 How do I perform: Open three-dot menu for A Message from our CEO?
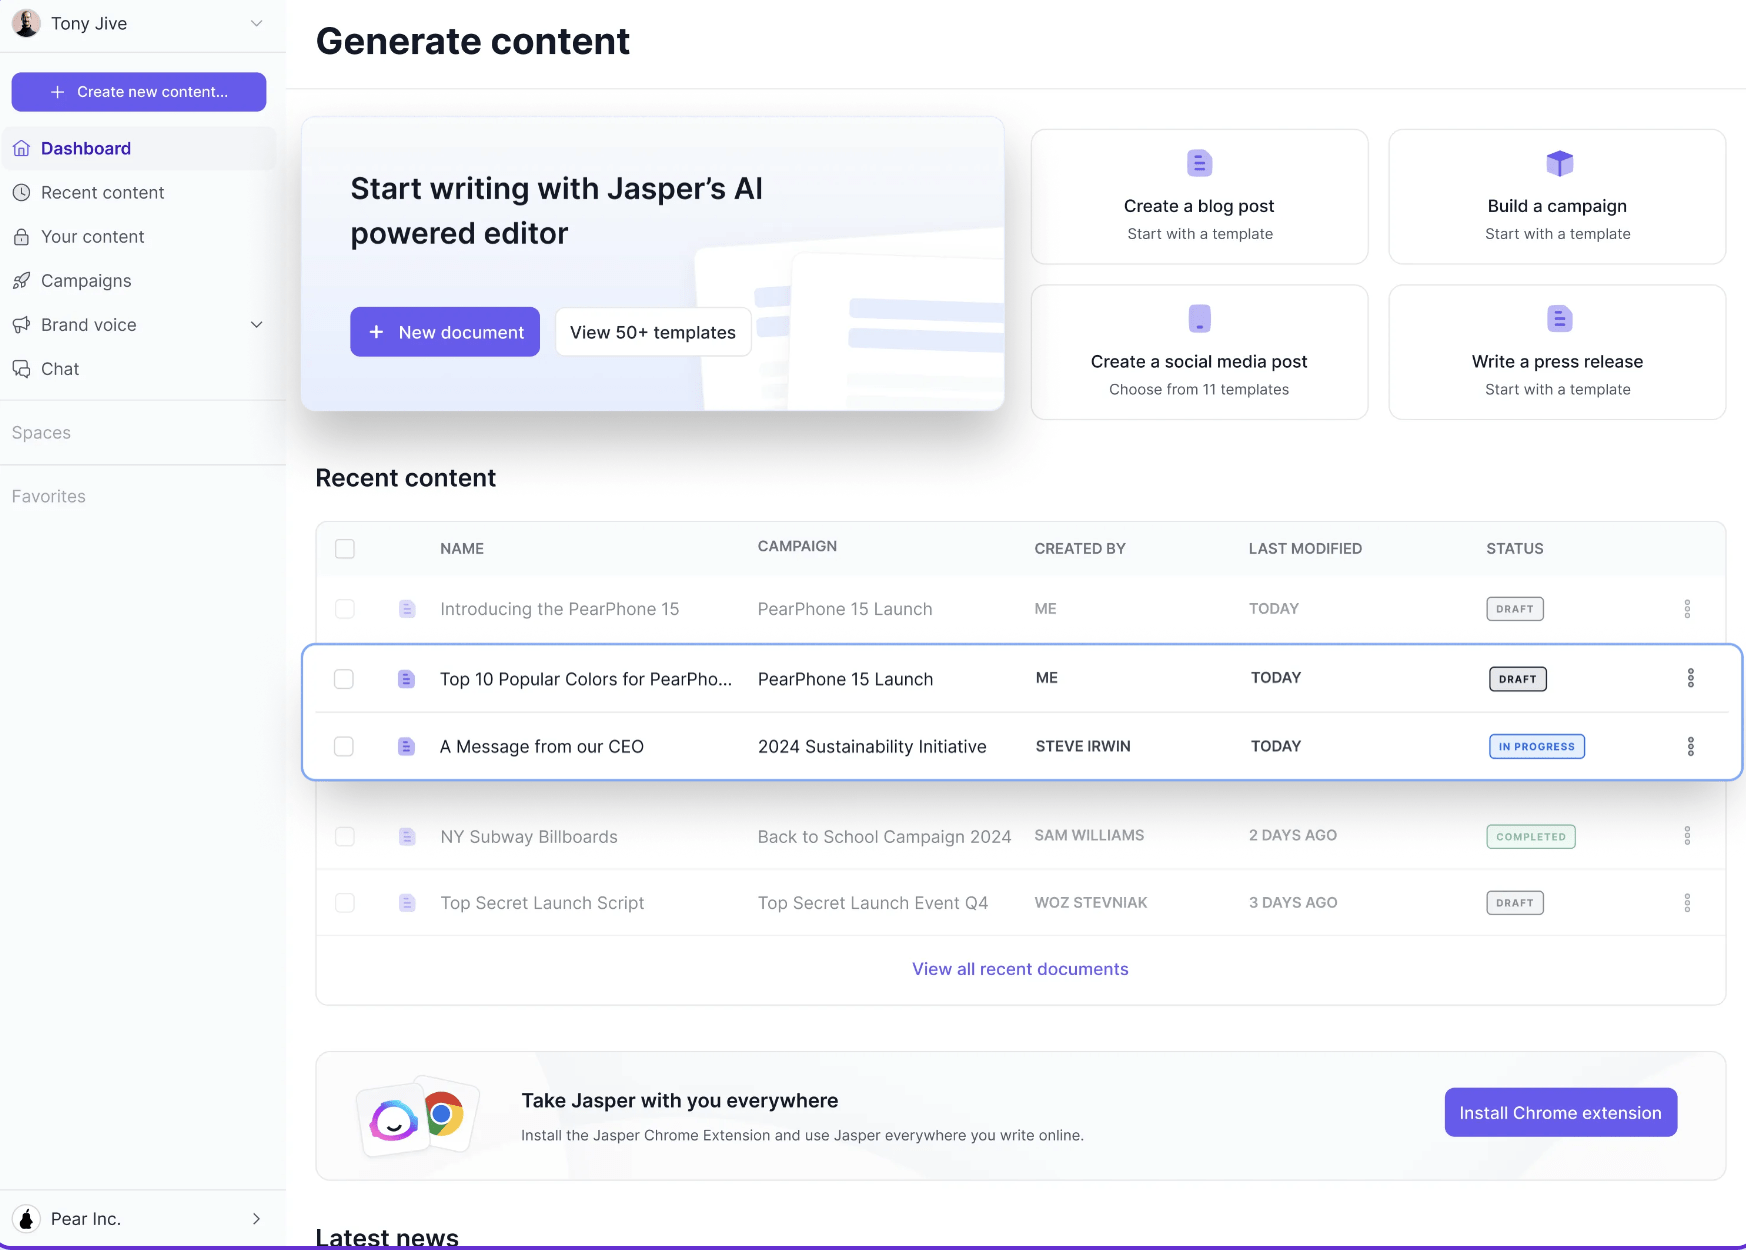[1690, 747]
